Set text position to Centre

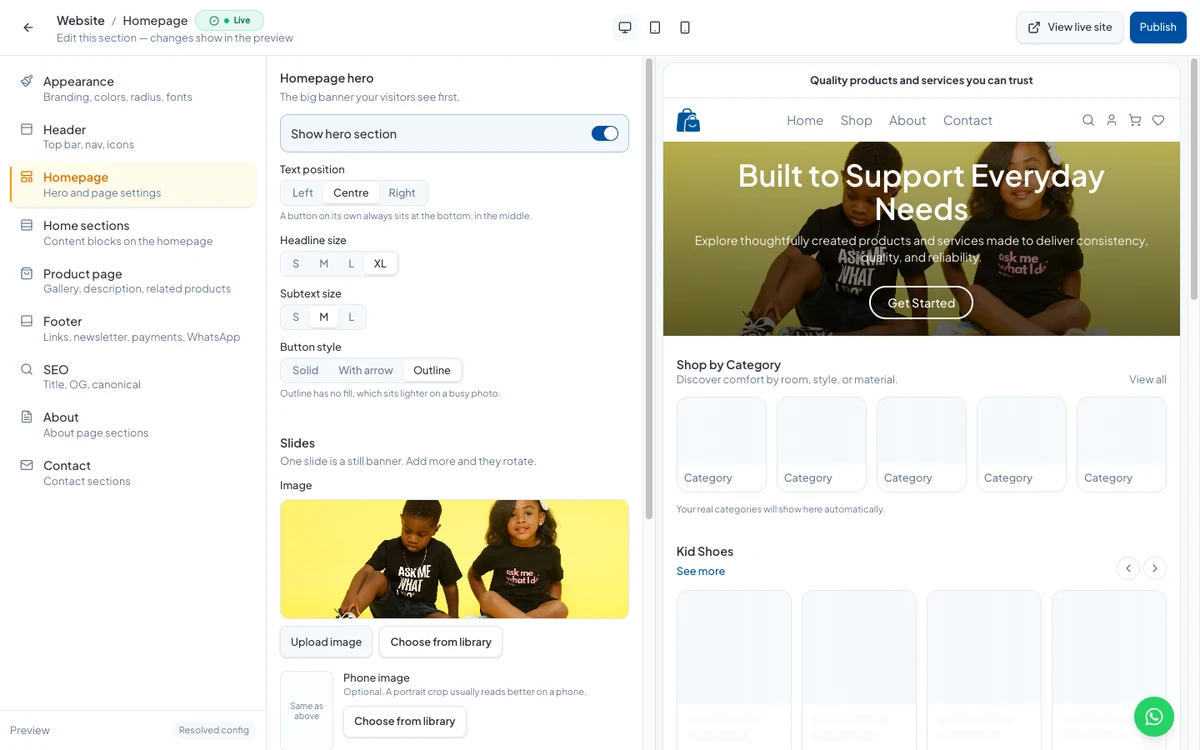351,193
